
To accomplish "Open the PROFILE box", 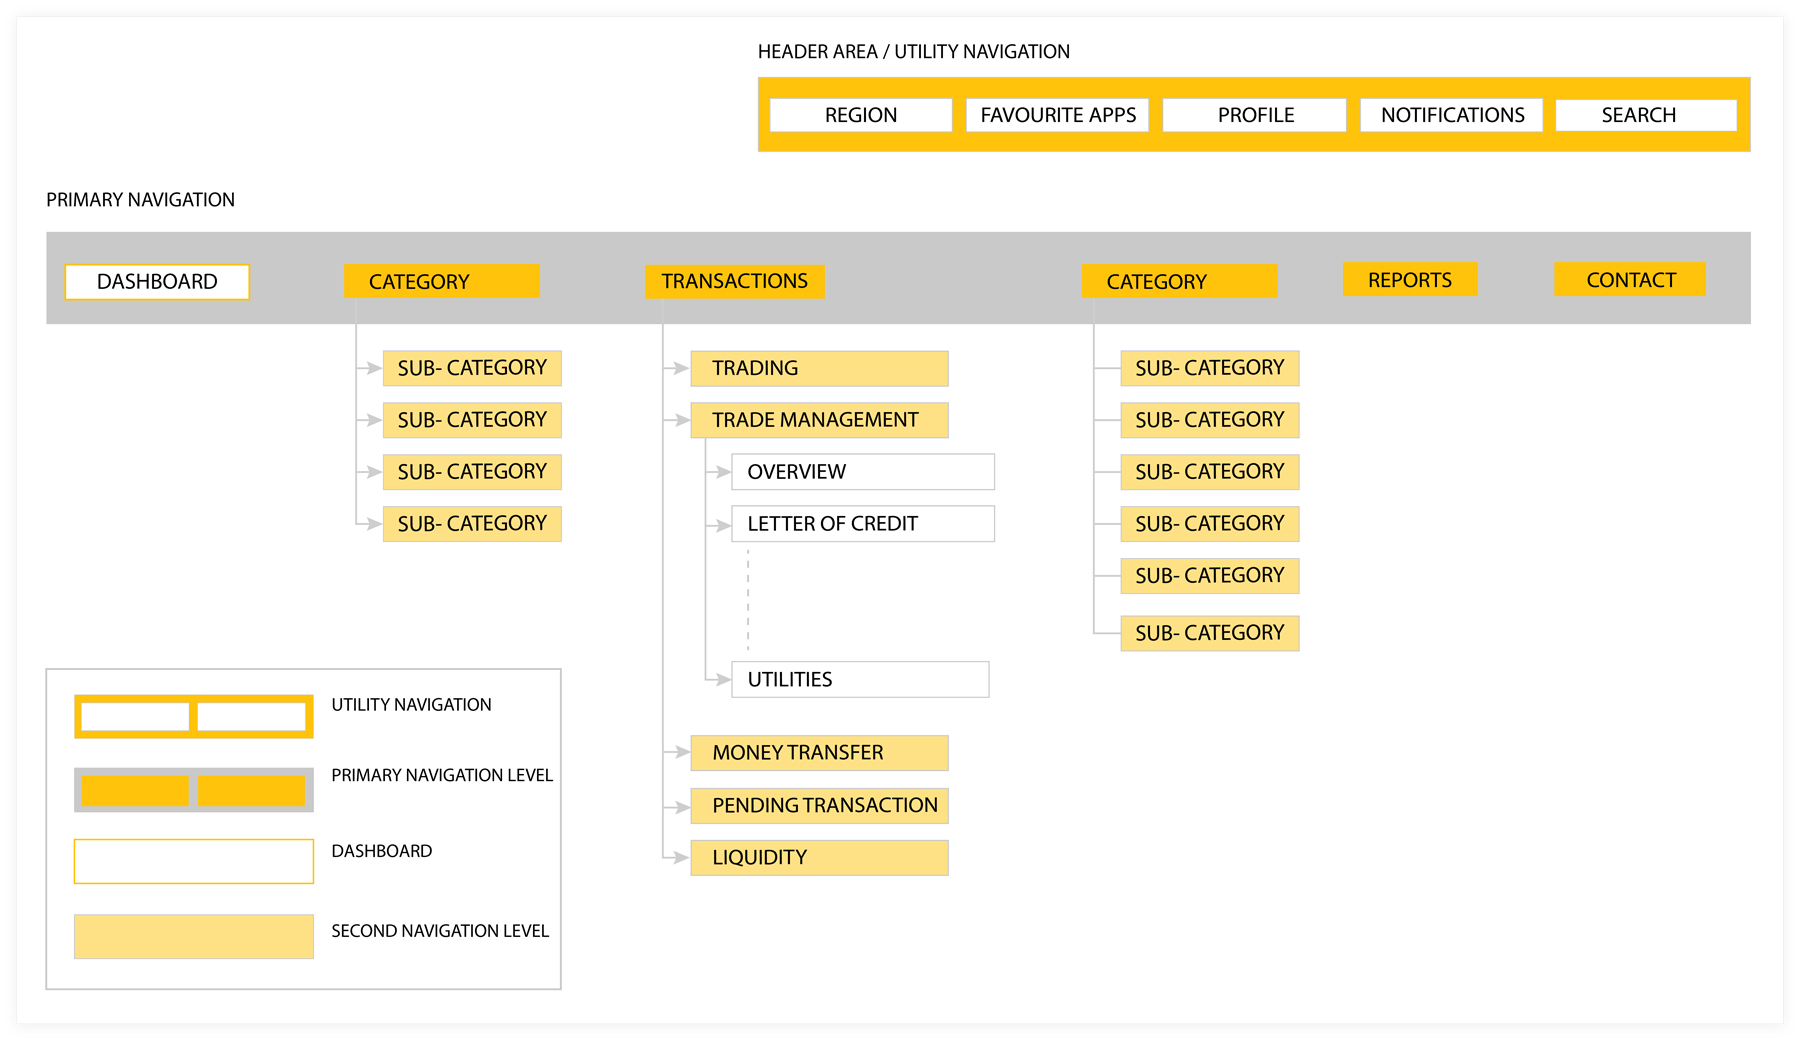I will pos(1255,115).
